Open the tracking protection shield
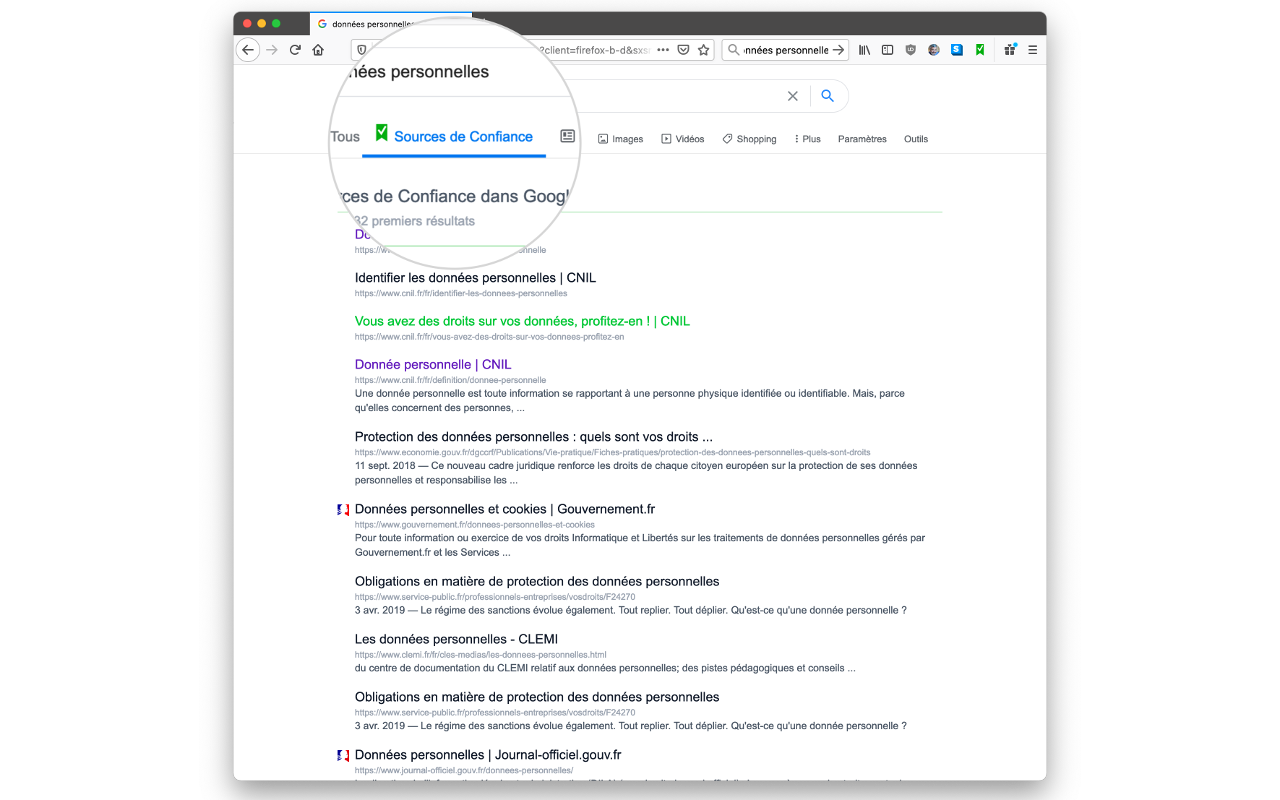The width and height of the screenshot is (1280, 800). [x=361, y=50]
